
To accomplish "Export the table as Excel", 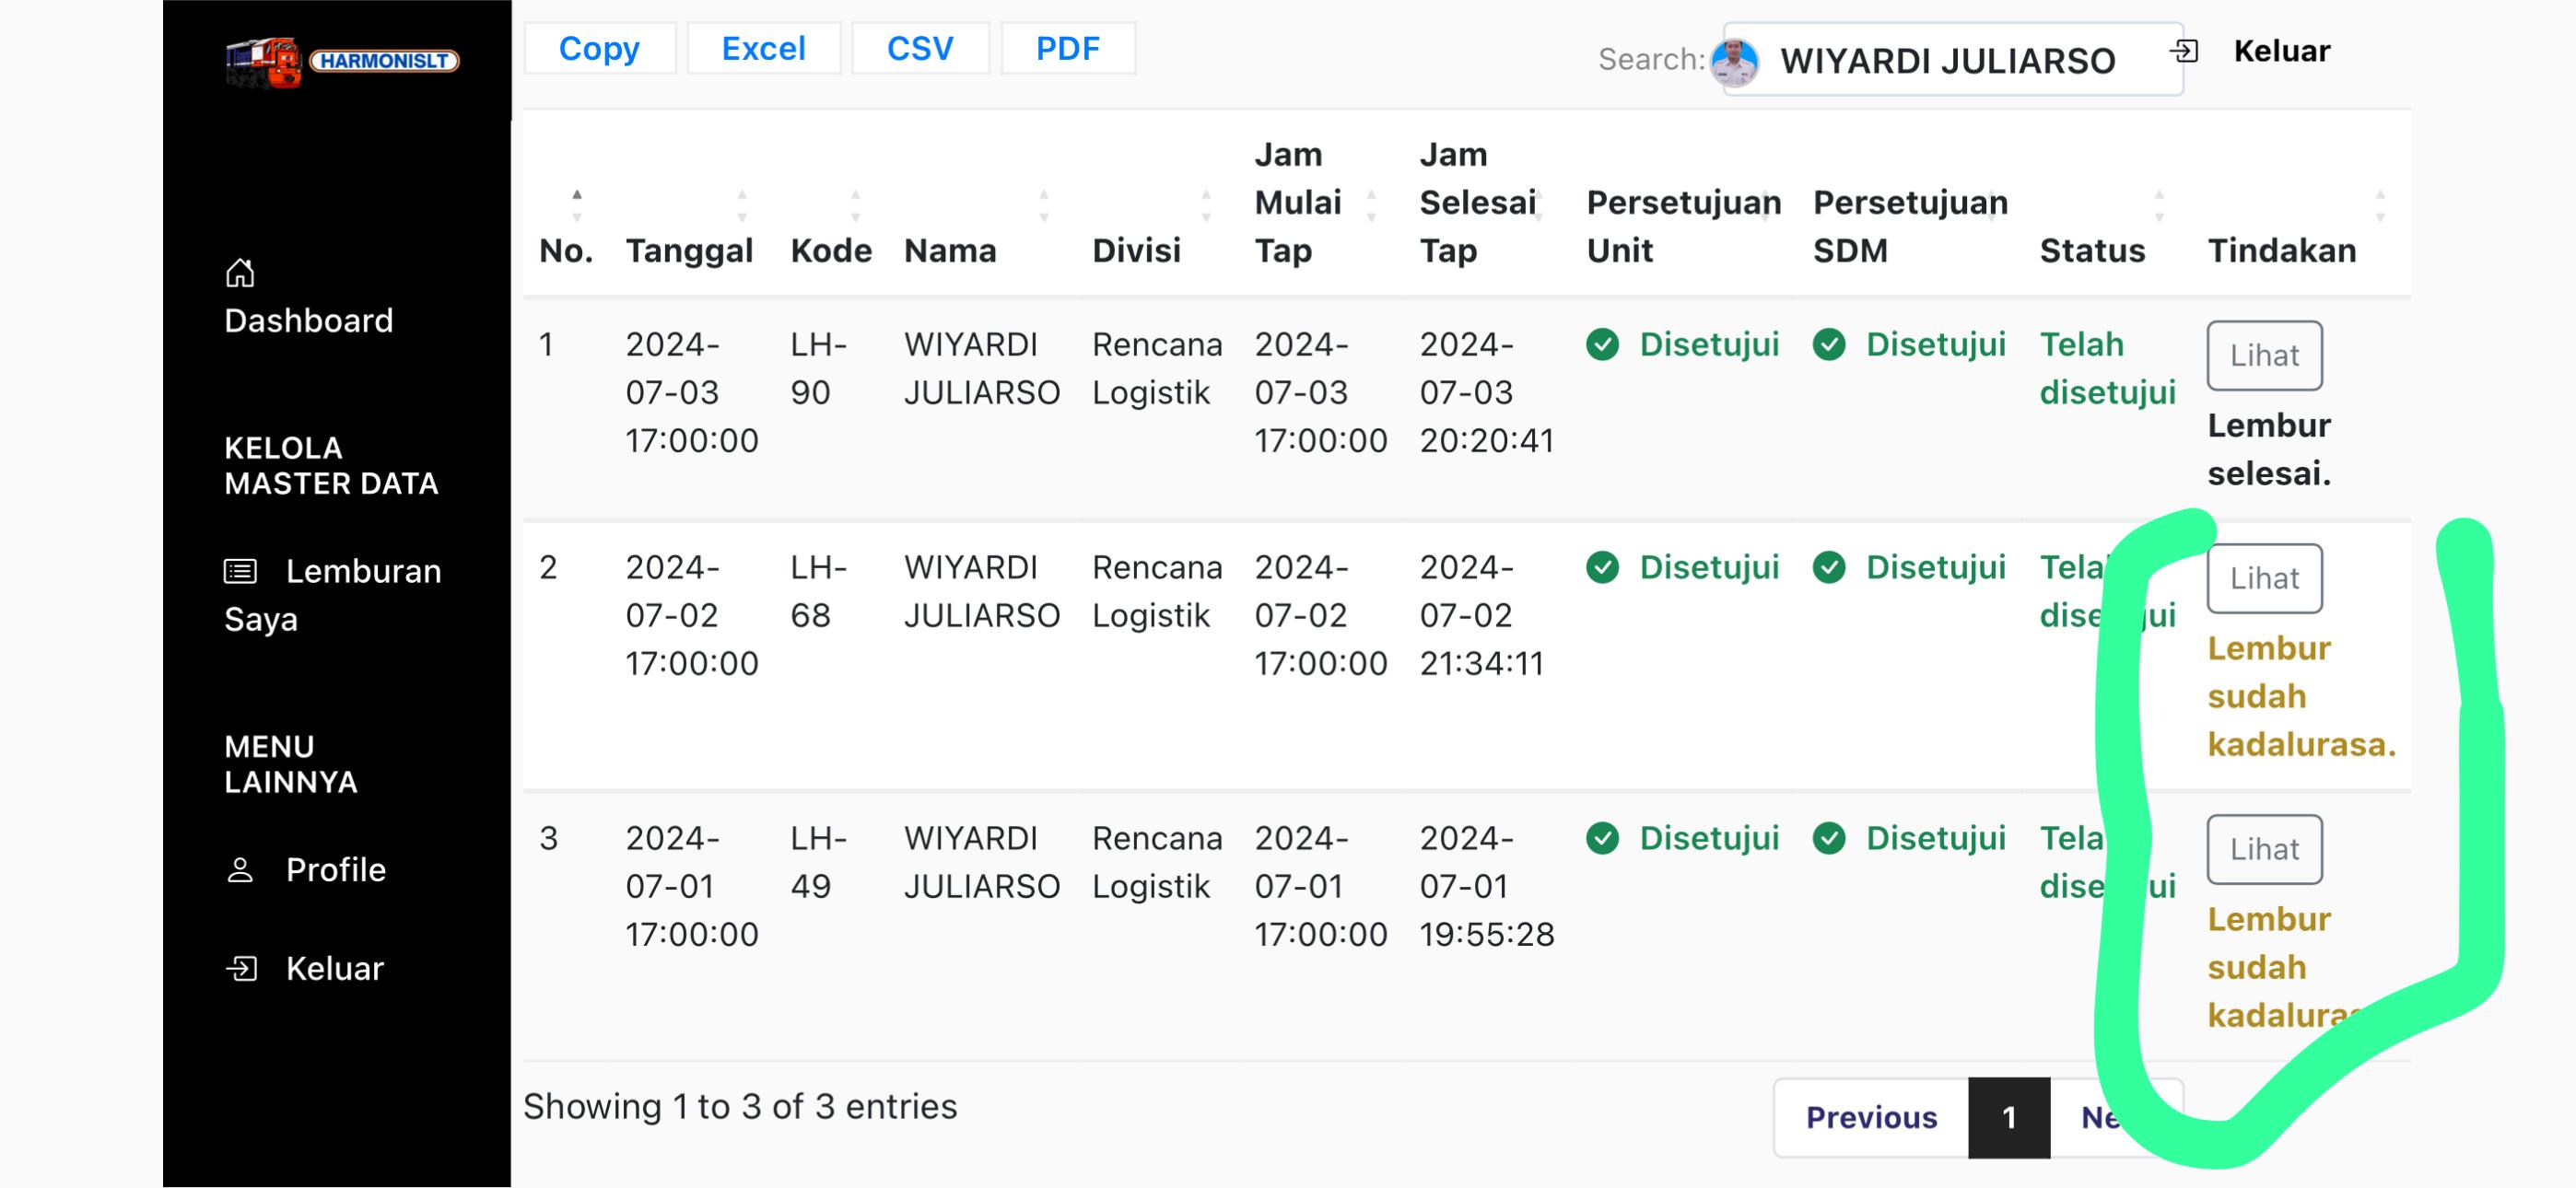I will point(763,48).
